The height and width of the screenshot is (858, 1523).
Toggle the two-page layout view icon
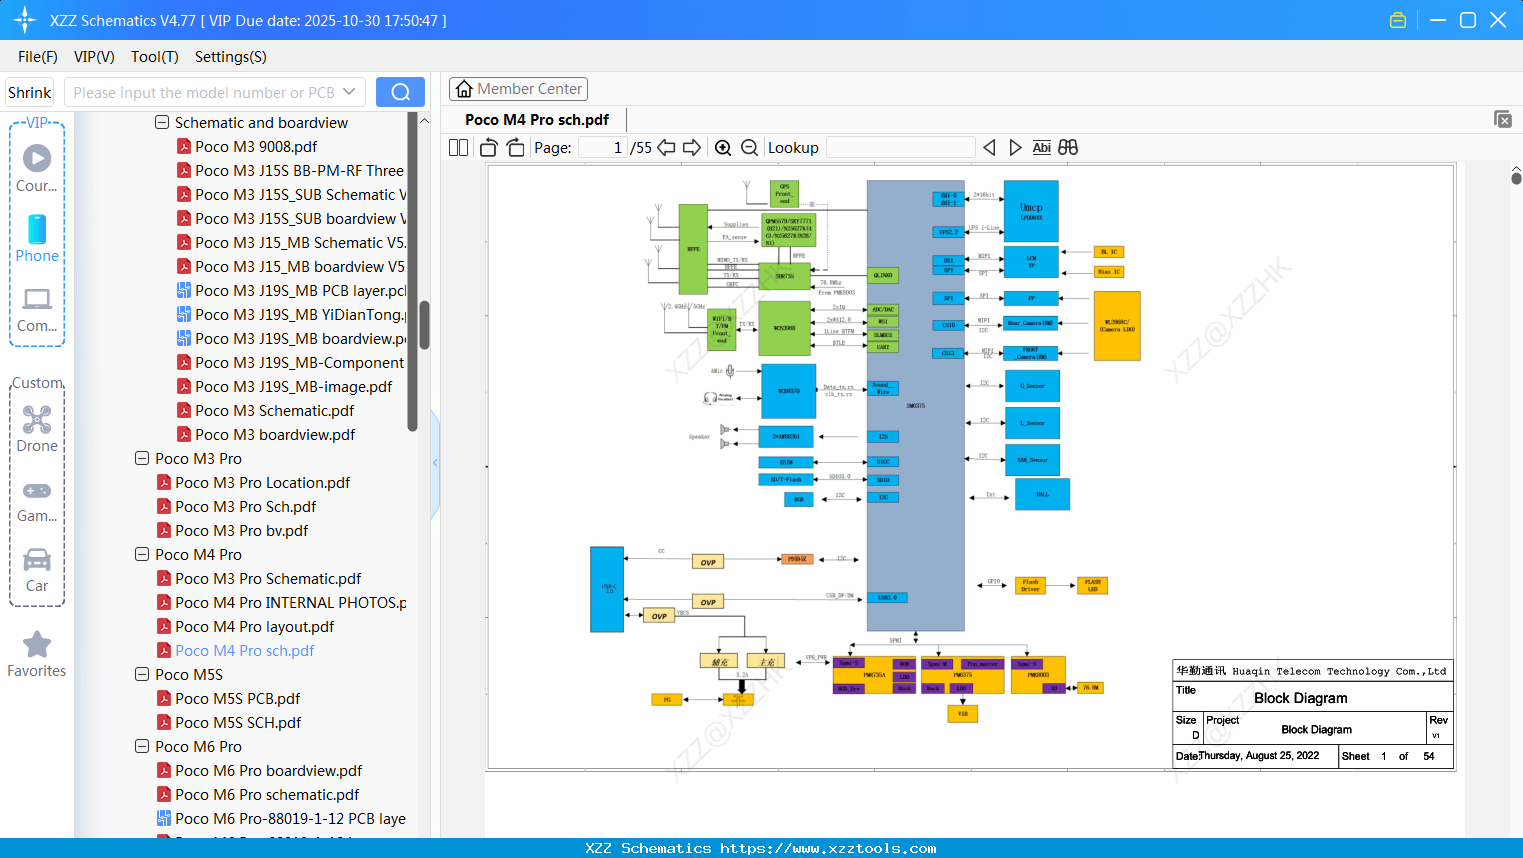(x=459, y=148)
